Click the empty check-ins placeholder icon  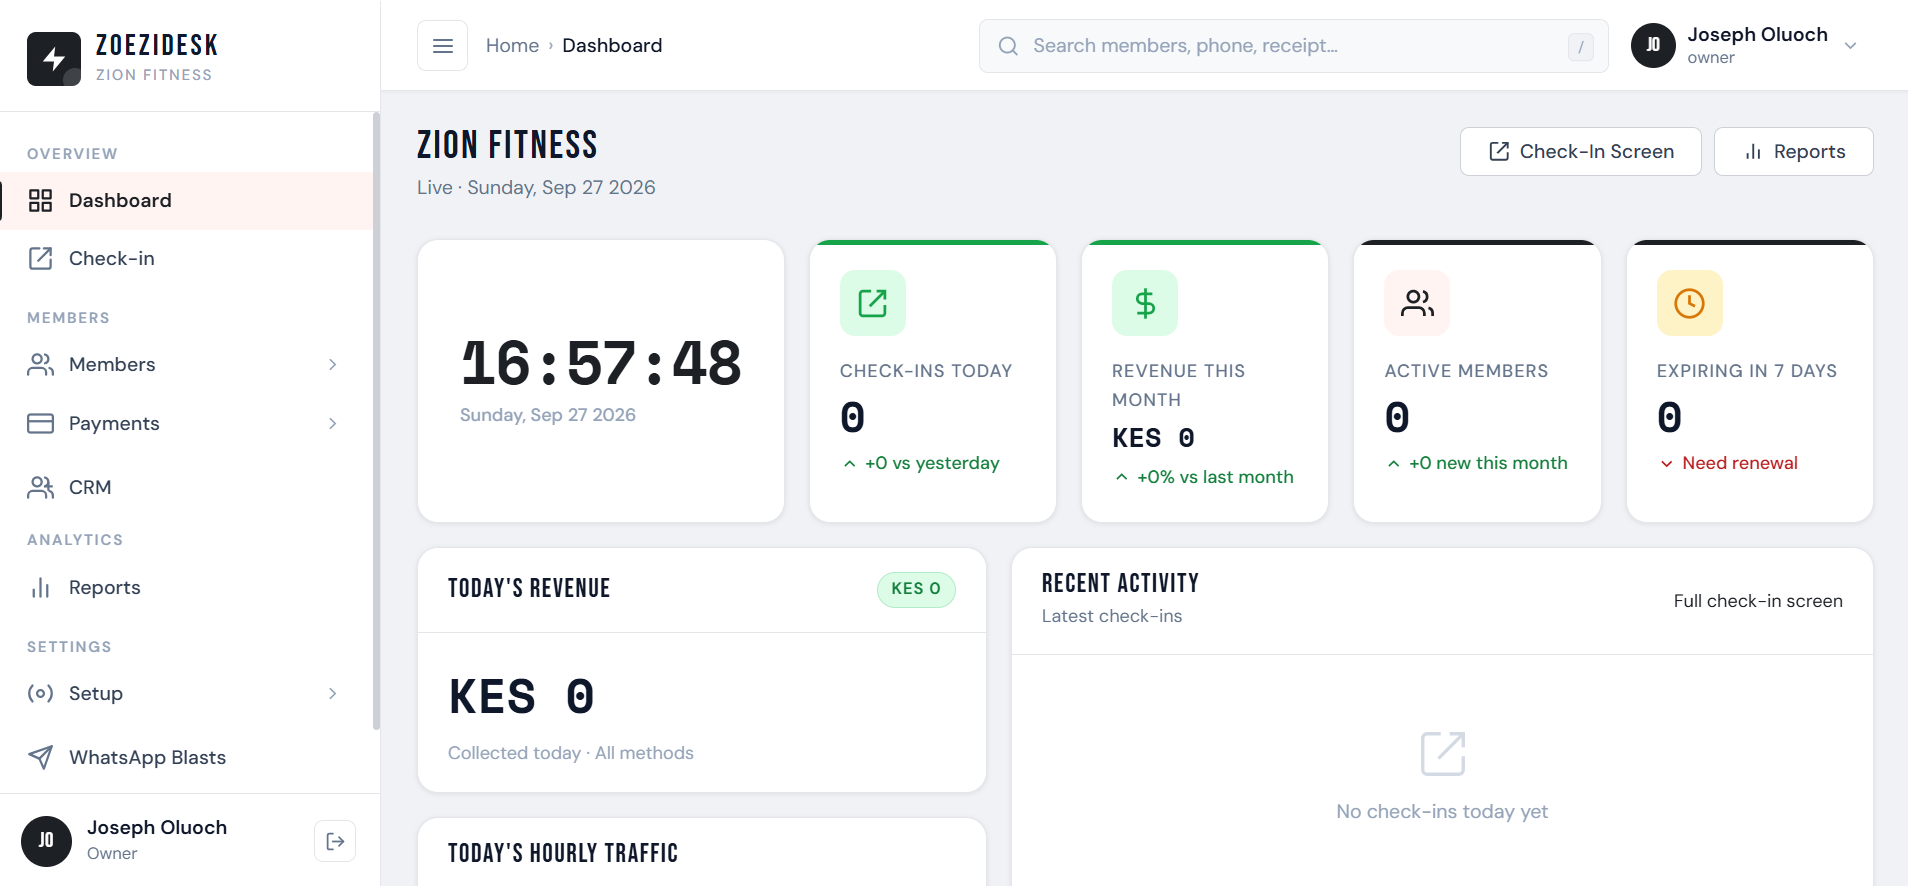pos(1443,754)
